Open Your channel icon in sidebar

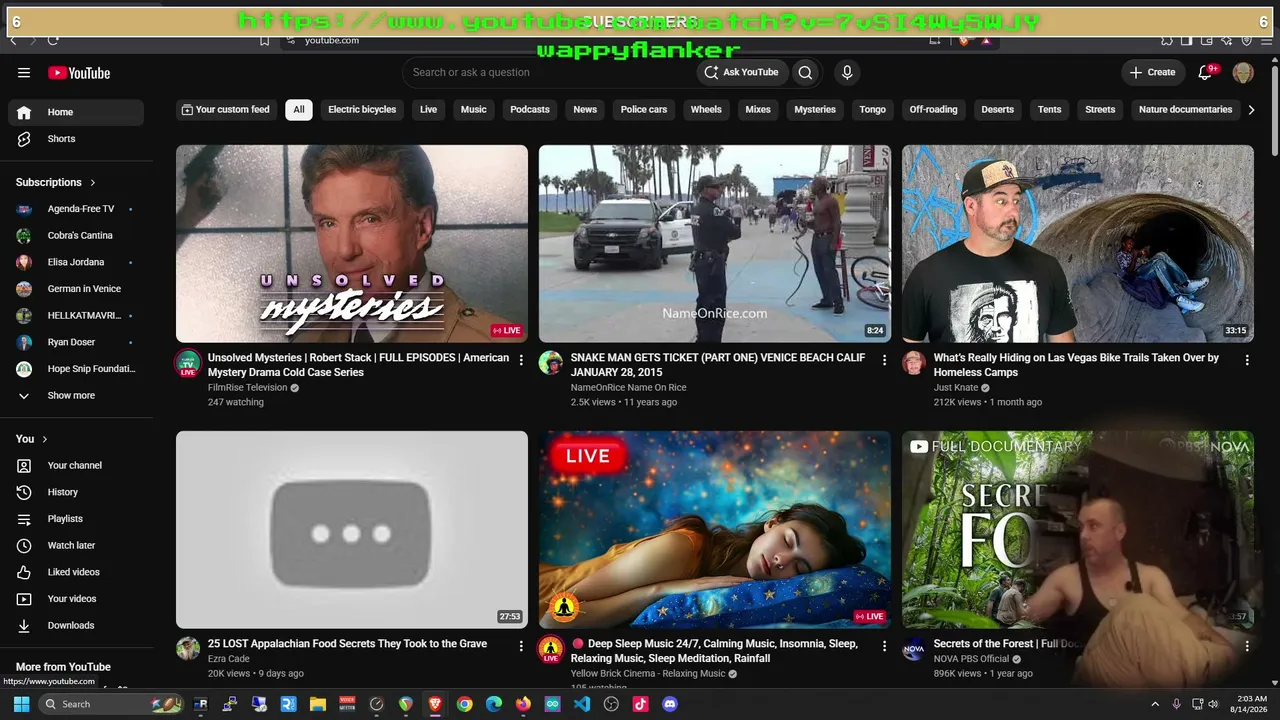(24, 466)
